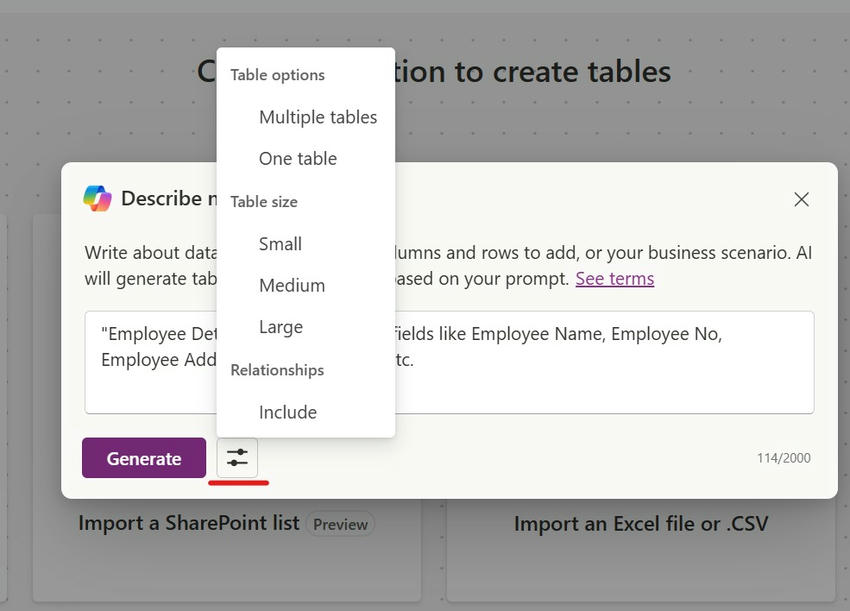Select the Multiple tables option

[317, 117]
